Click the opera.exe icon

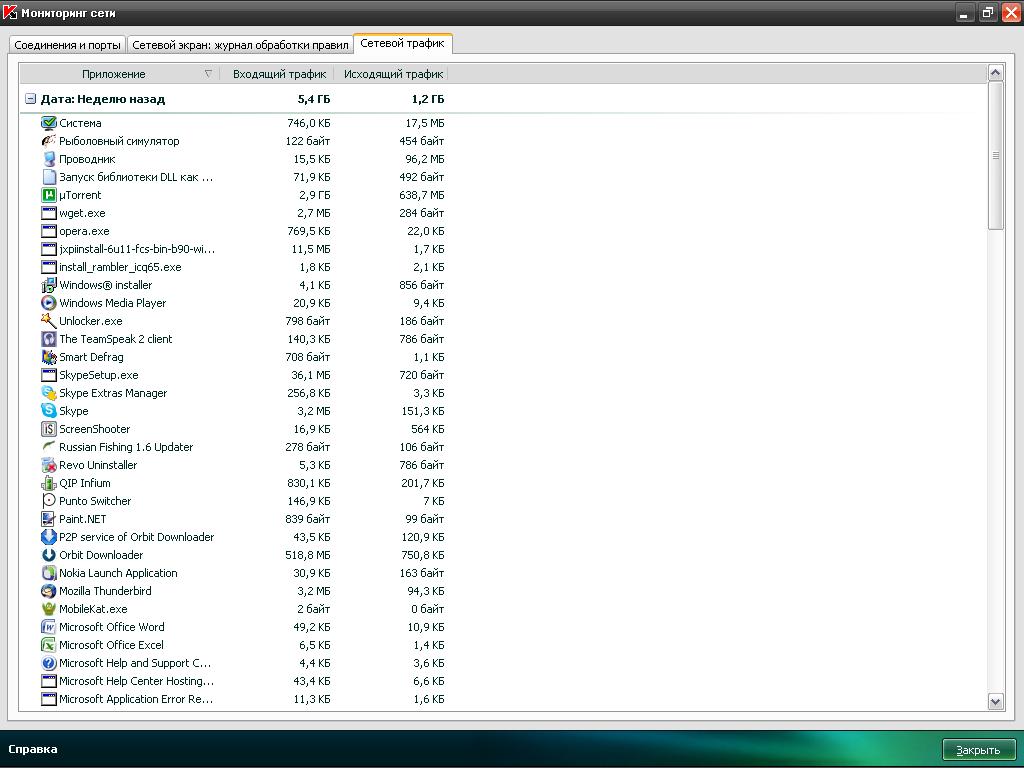tap(48, 231)
